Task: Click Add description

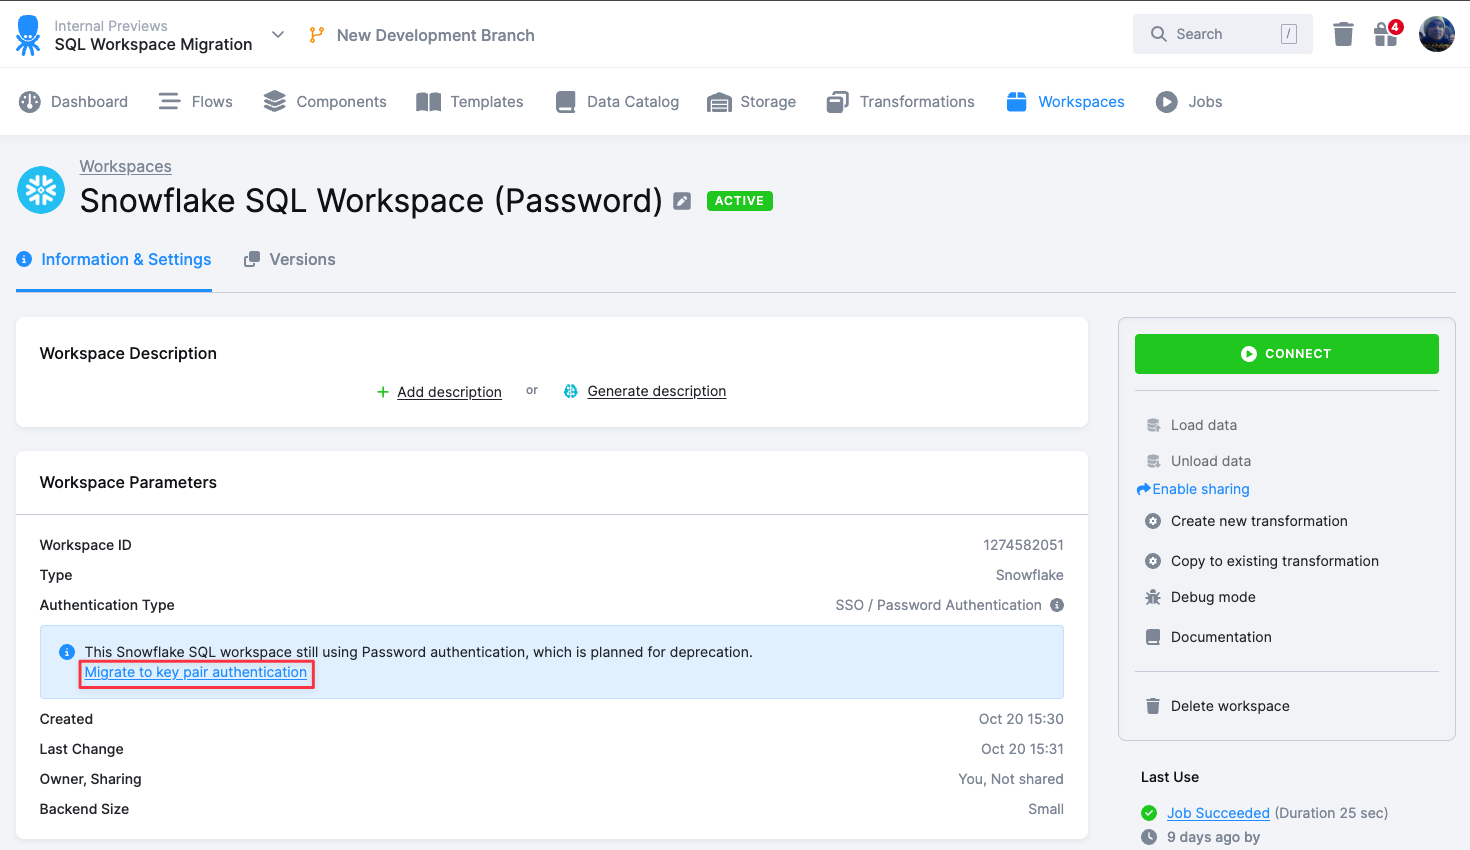Action: click(x=449, y=392)
